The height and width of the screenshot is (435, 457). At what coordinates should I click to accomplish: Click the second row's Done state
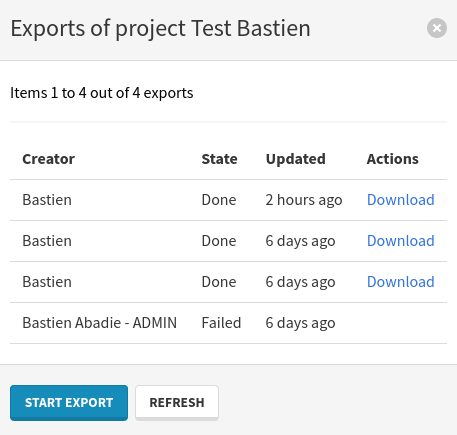point(219,241)
